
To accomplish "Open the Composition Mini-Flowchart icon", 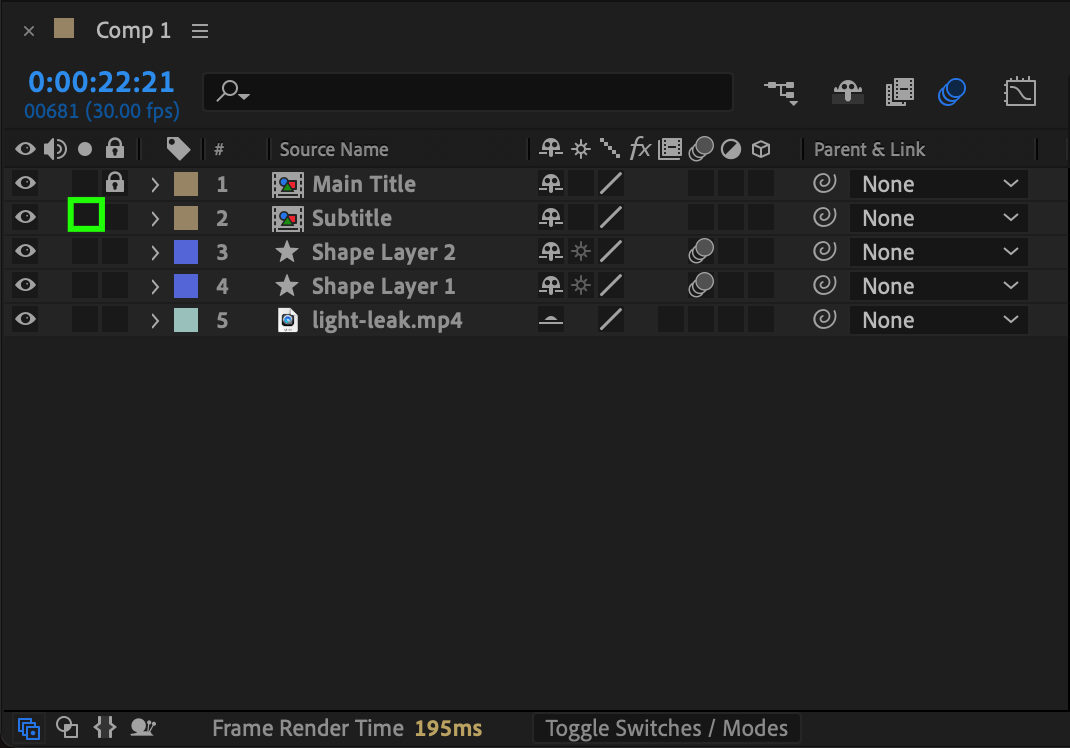I will pyautogui.click(x=781, y=91).
